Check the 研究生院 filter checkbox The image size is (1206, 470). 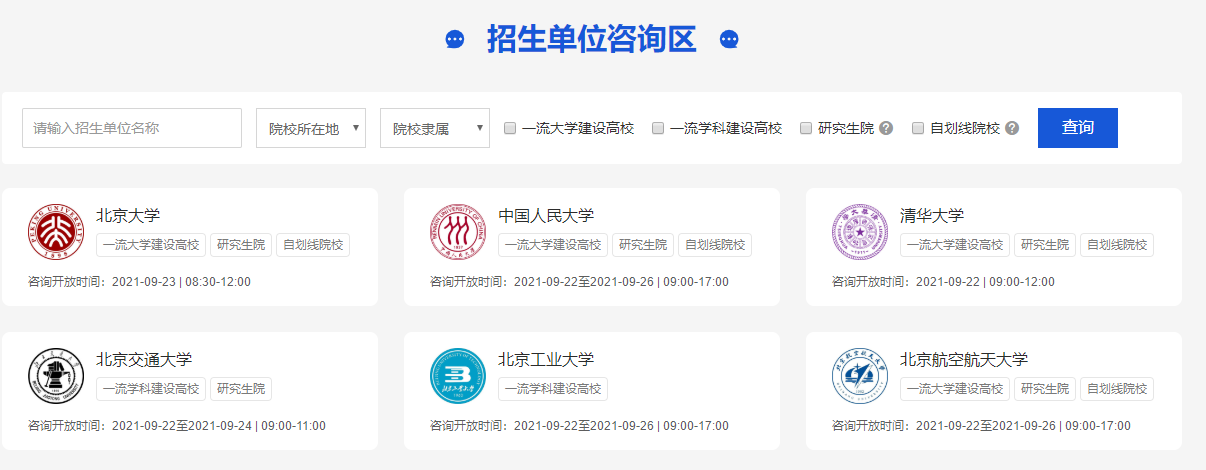click(x=806, y=128)
